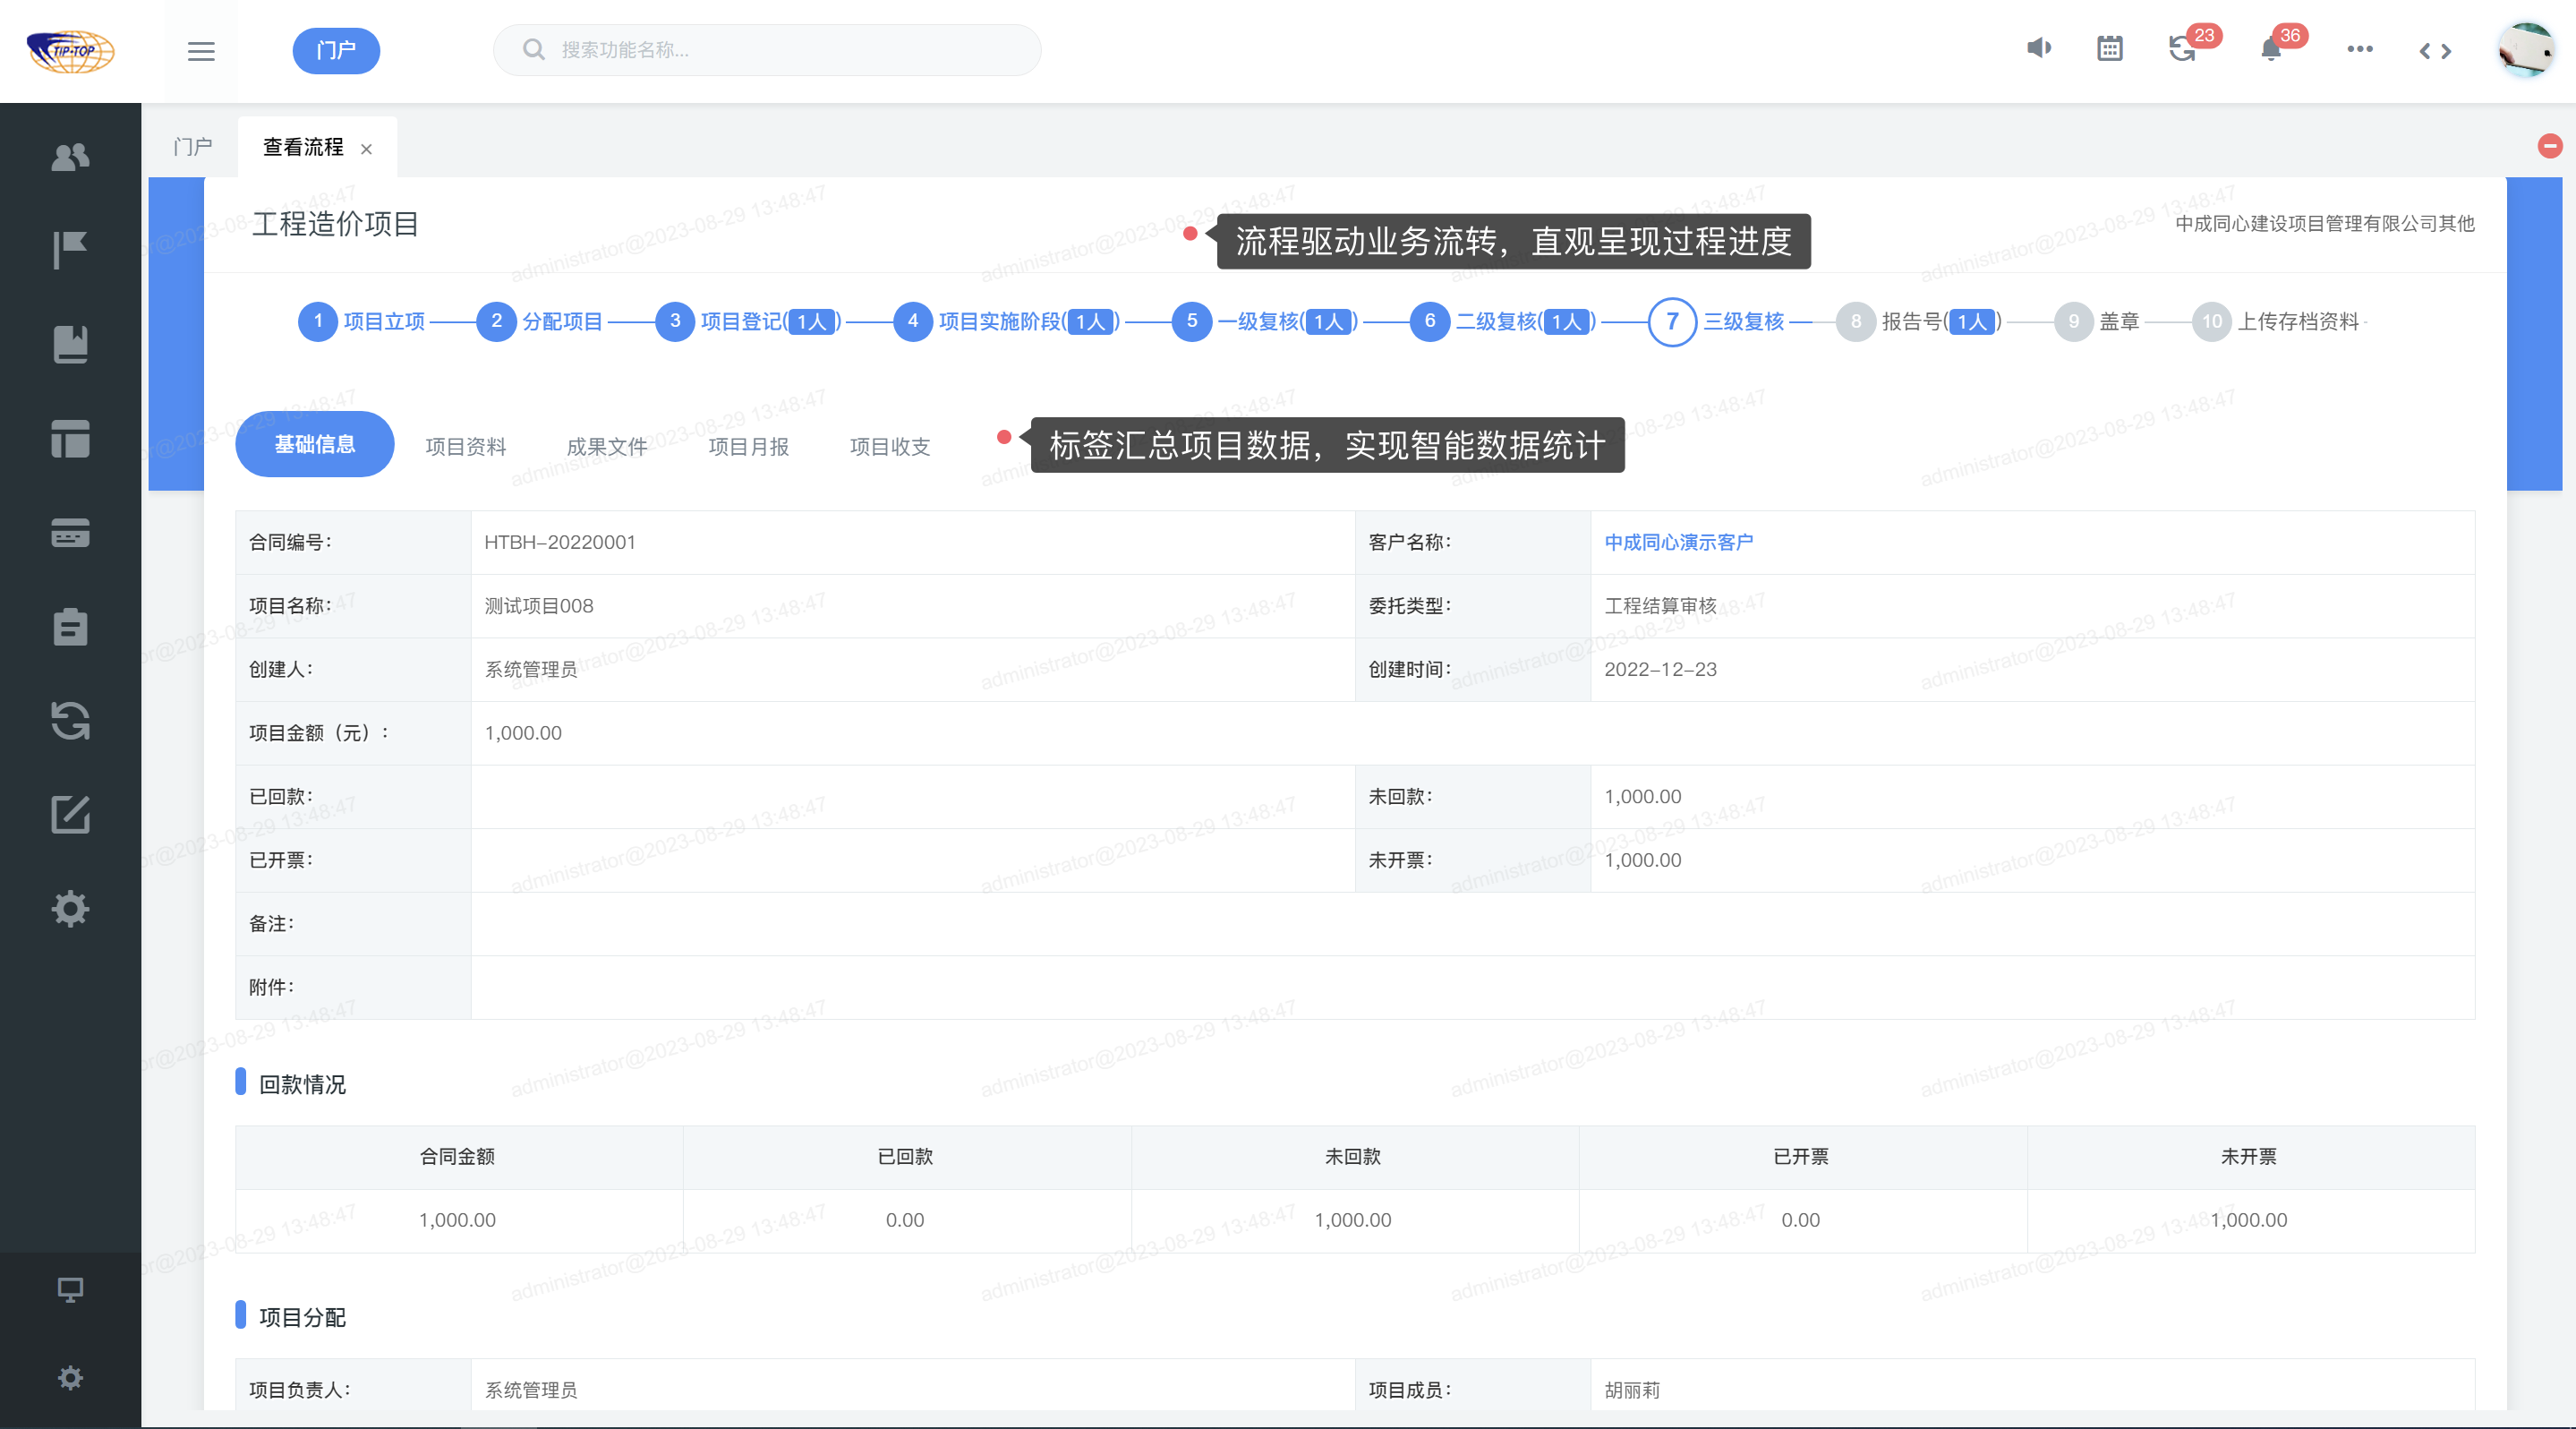Open the users icon in sidebar
This screenshot has height=1429, width=2576.
70,157
